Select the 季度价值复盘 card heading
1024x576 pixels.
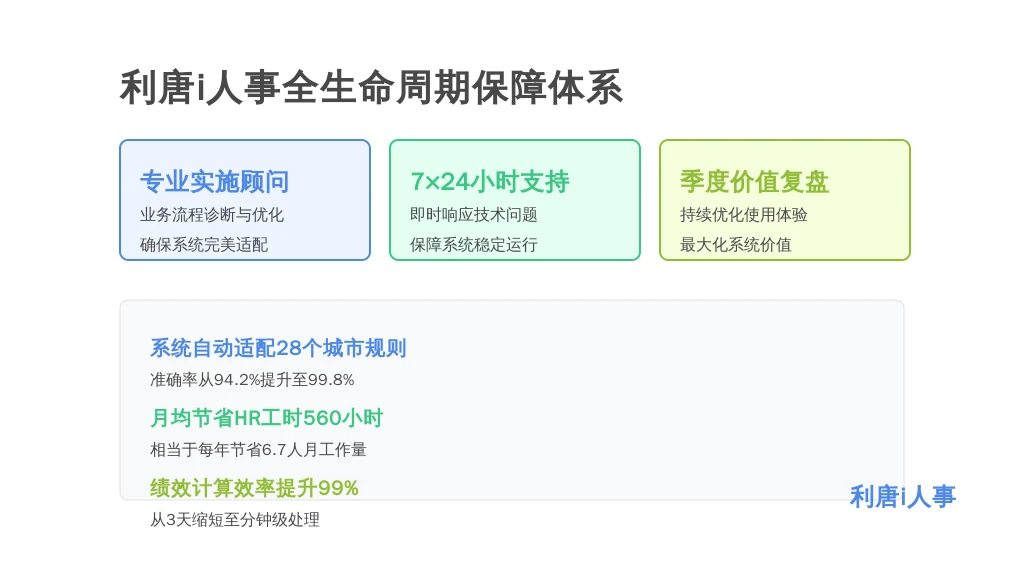(x=754, y=182)
